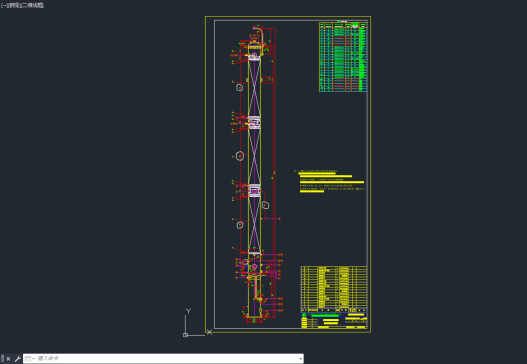This screenshot has height=364, width=527.
Task: Close the command line with the X icon
Action: (8, 359)
